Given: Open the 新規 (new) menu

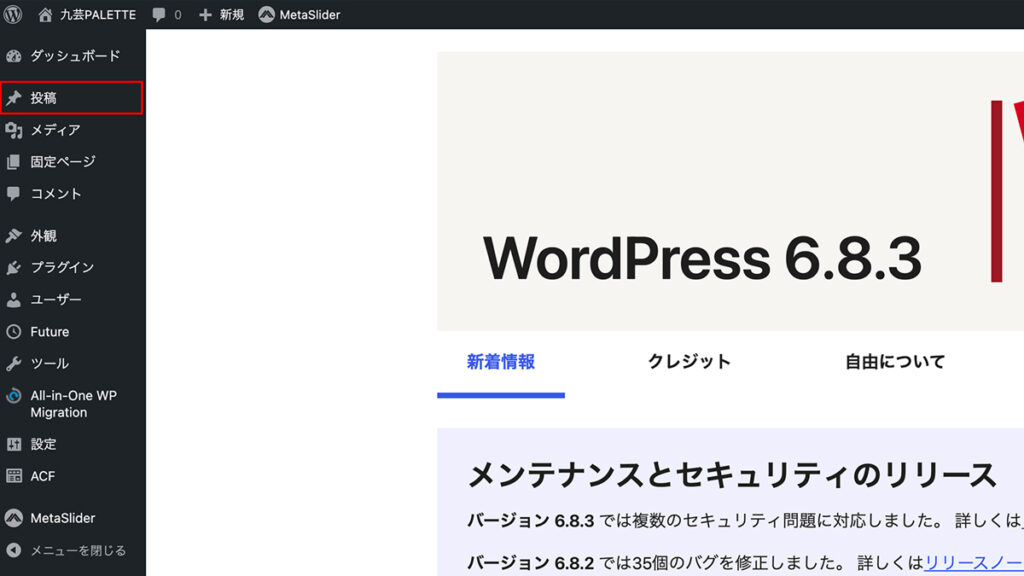Looking at the screenshot, I should [221, 15].
